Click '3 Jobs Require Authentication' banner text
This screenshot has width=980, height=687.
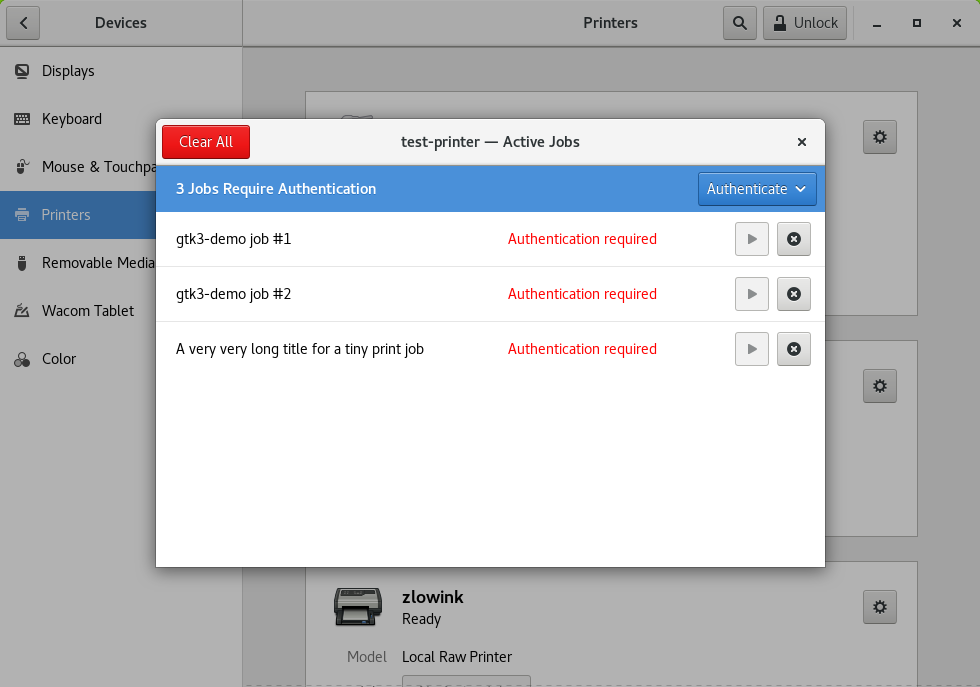click(x=276, y=189)
